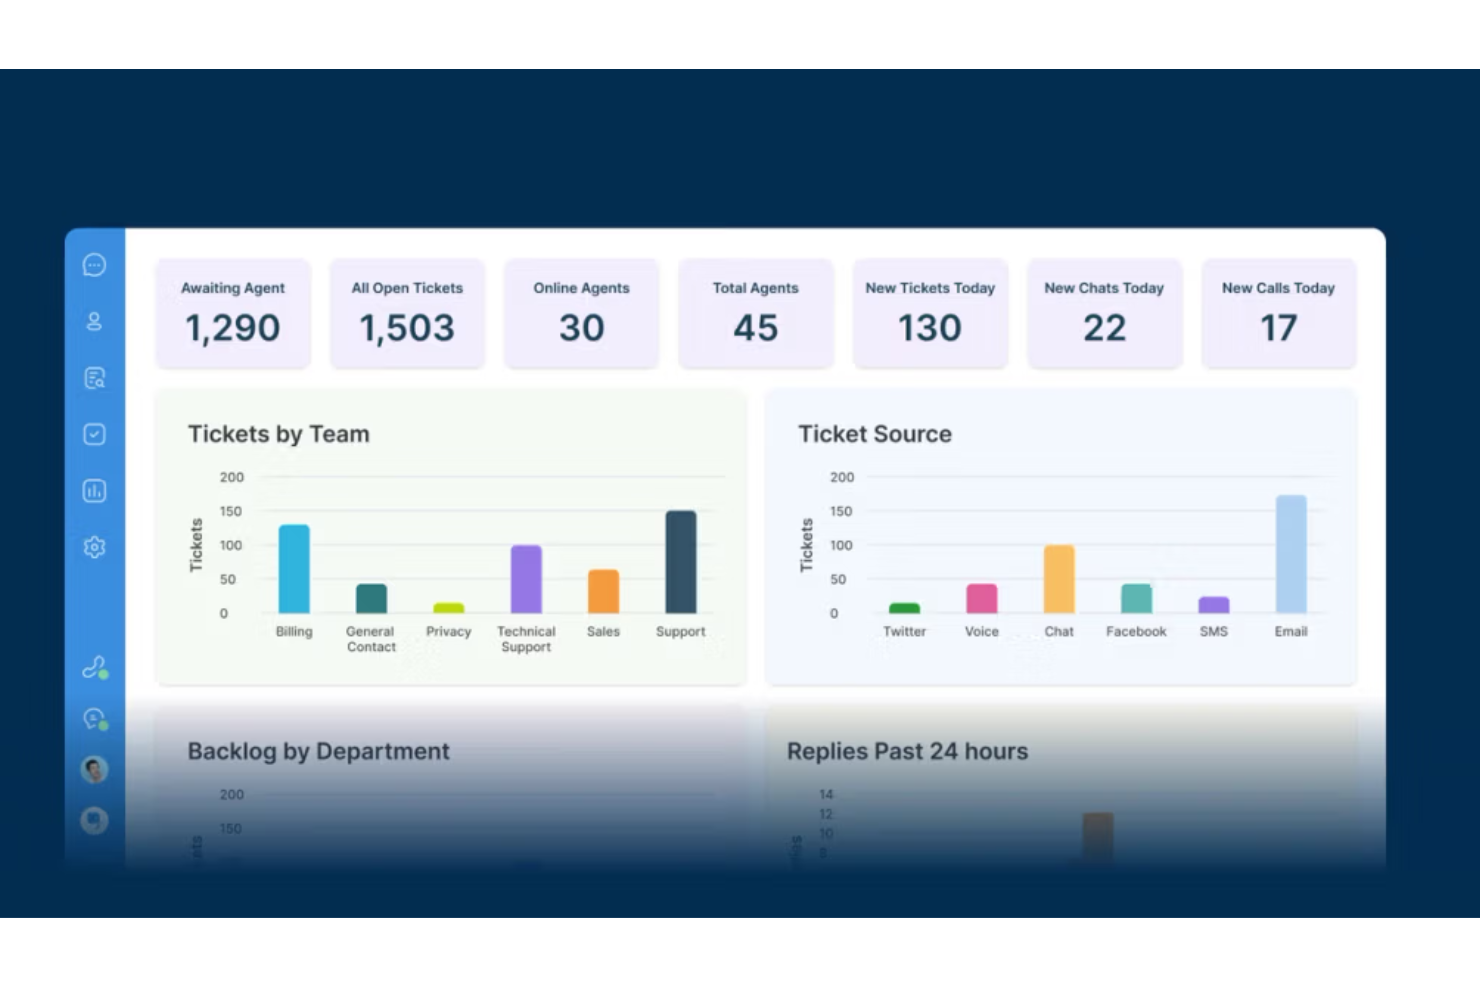Click the Replies Past 24 hours heading

click(906, 751)
